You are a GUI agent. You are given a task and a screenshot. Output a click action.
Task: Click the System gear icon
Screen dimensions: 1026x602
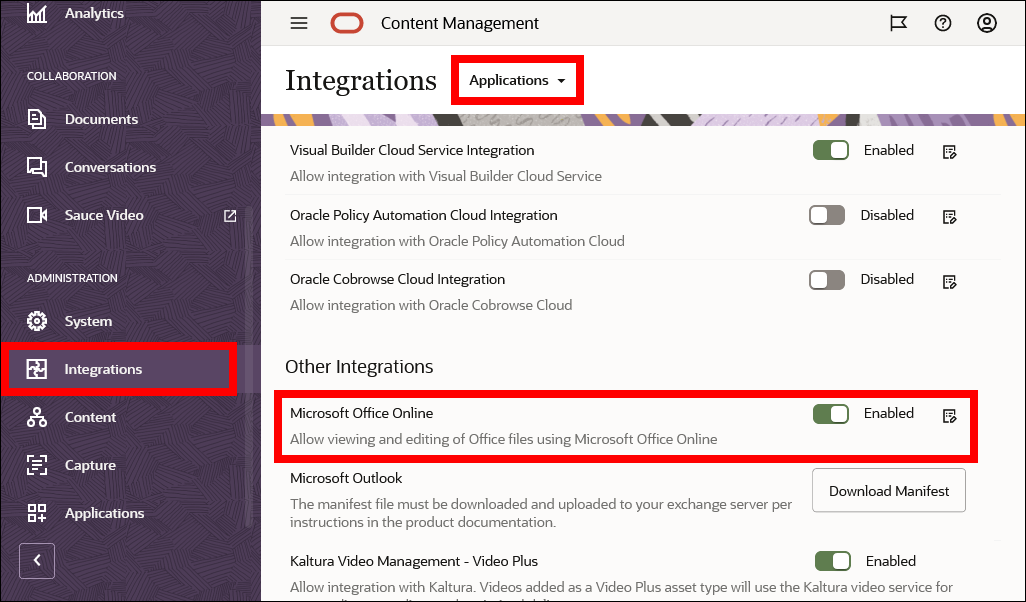pyautogui.click(x=37, y=321)
